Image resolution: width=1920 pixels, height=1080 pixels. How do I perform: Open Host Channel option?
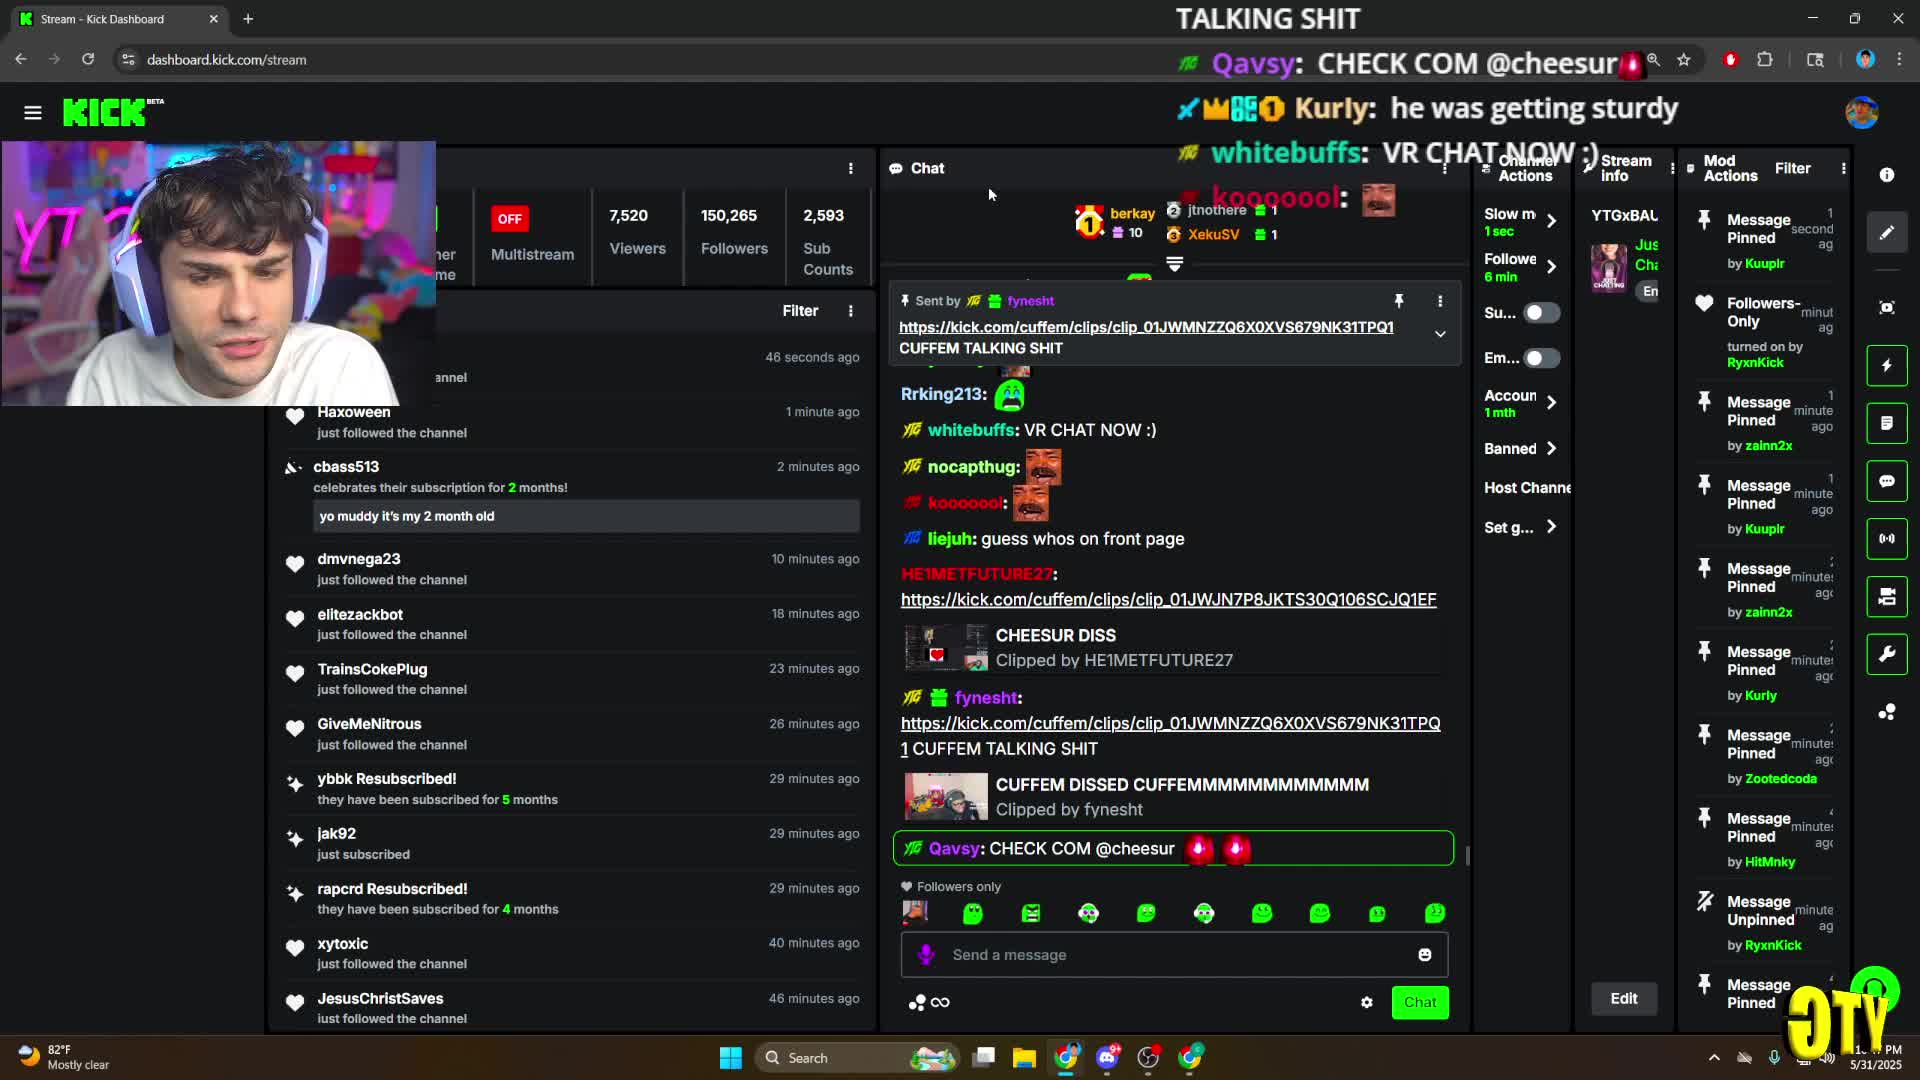[1527, 488]
